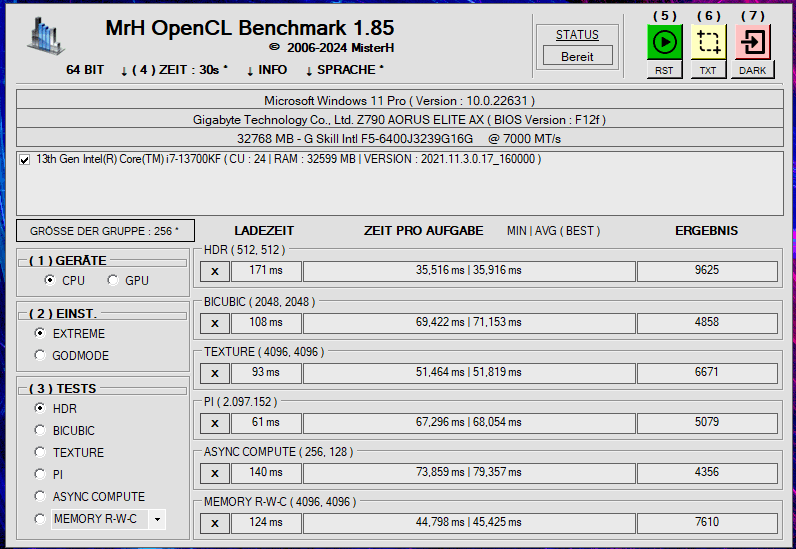Click MEMORY timing 44,798 ms | 45,425 ms
The height and width of the screenshot is (549, 796).
[x=469, y=523]
